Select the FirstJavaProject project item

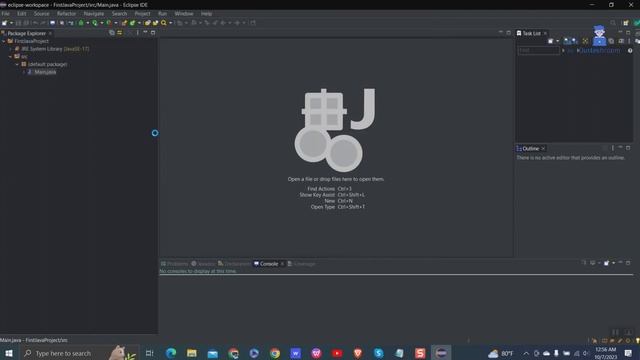31,41
